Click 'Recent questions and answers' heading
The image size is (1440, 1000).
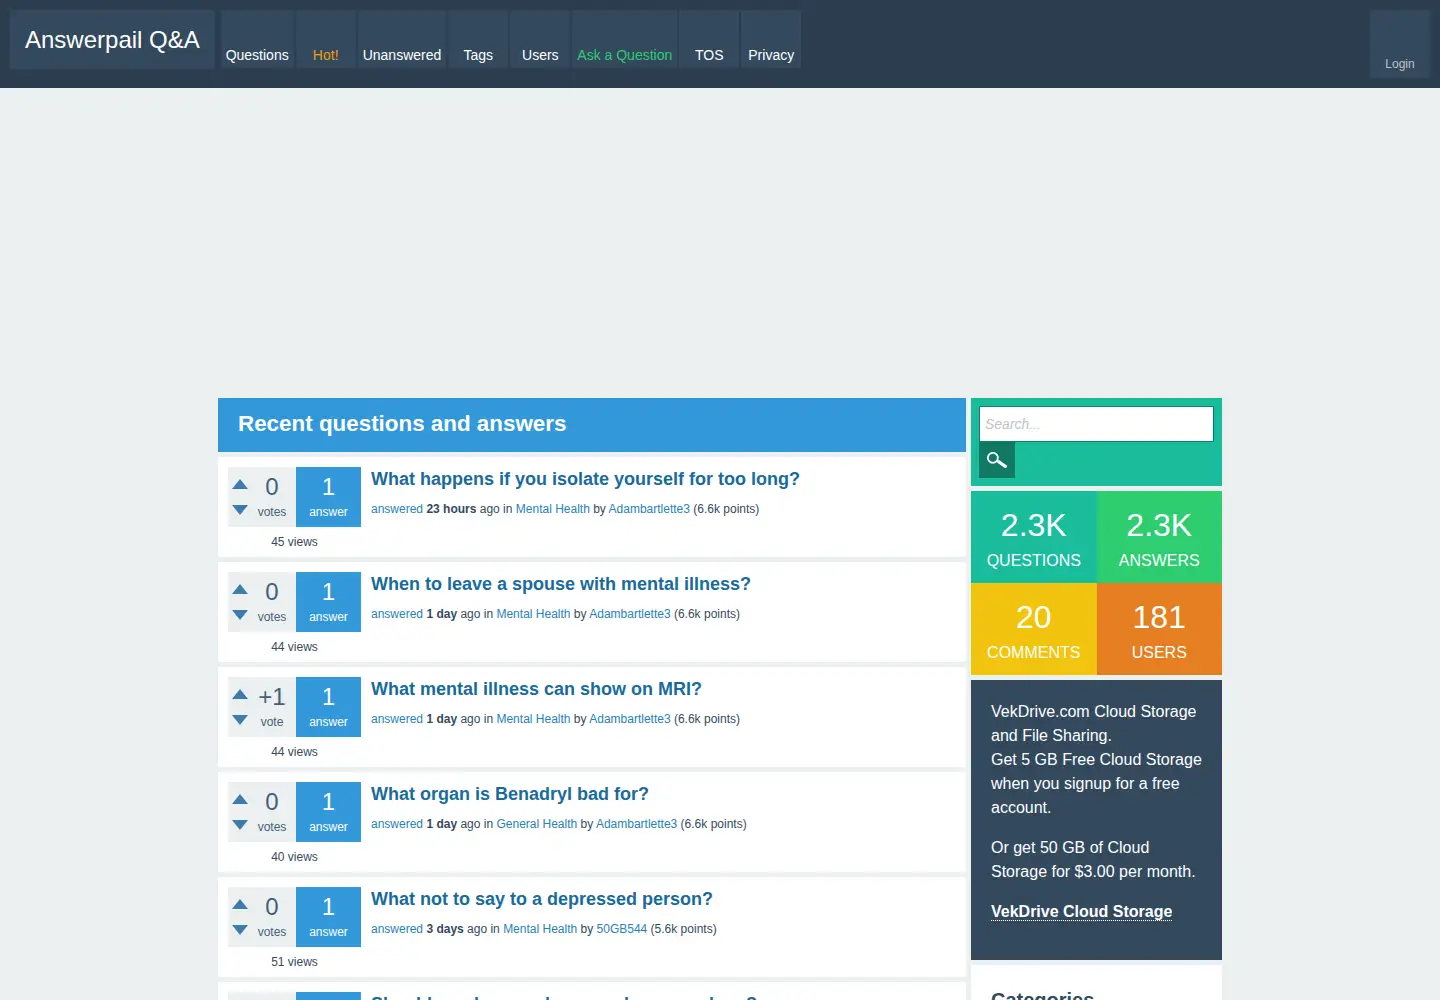[402, 424]
